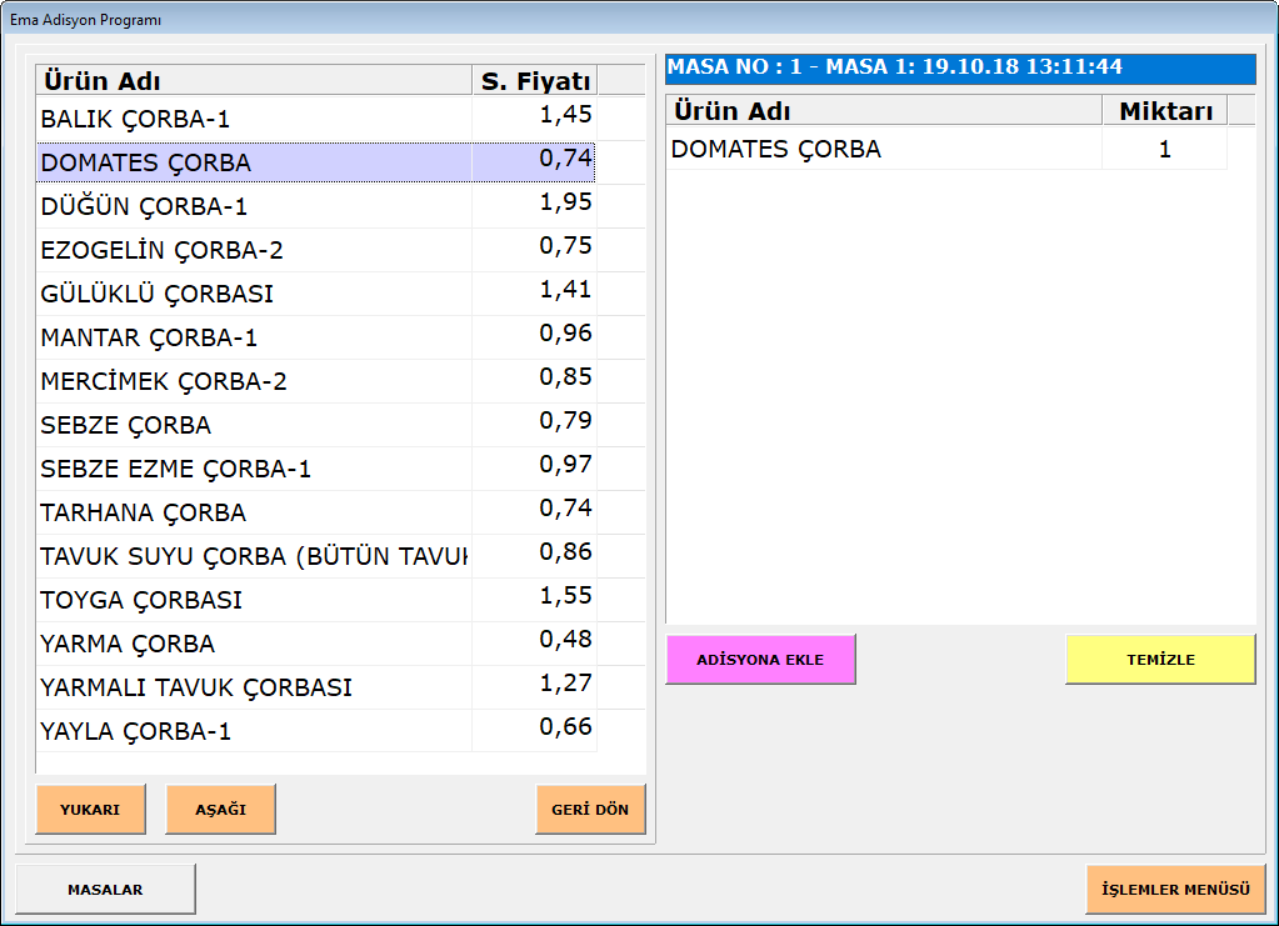Image resolution: width=1279 pixels, height=926 pixels.
Task: Click the product list Ürün Adı header
Action: pos(253,81)
